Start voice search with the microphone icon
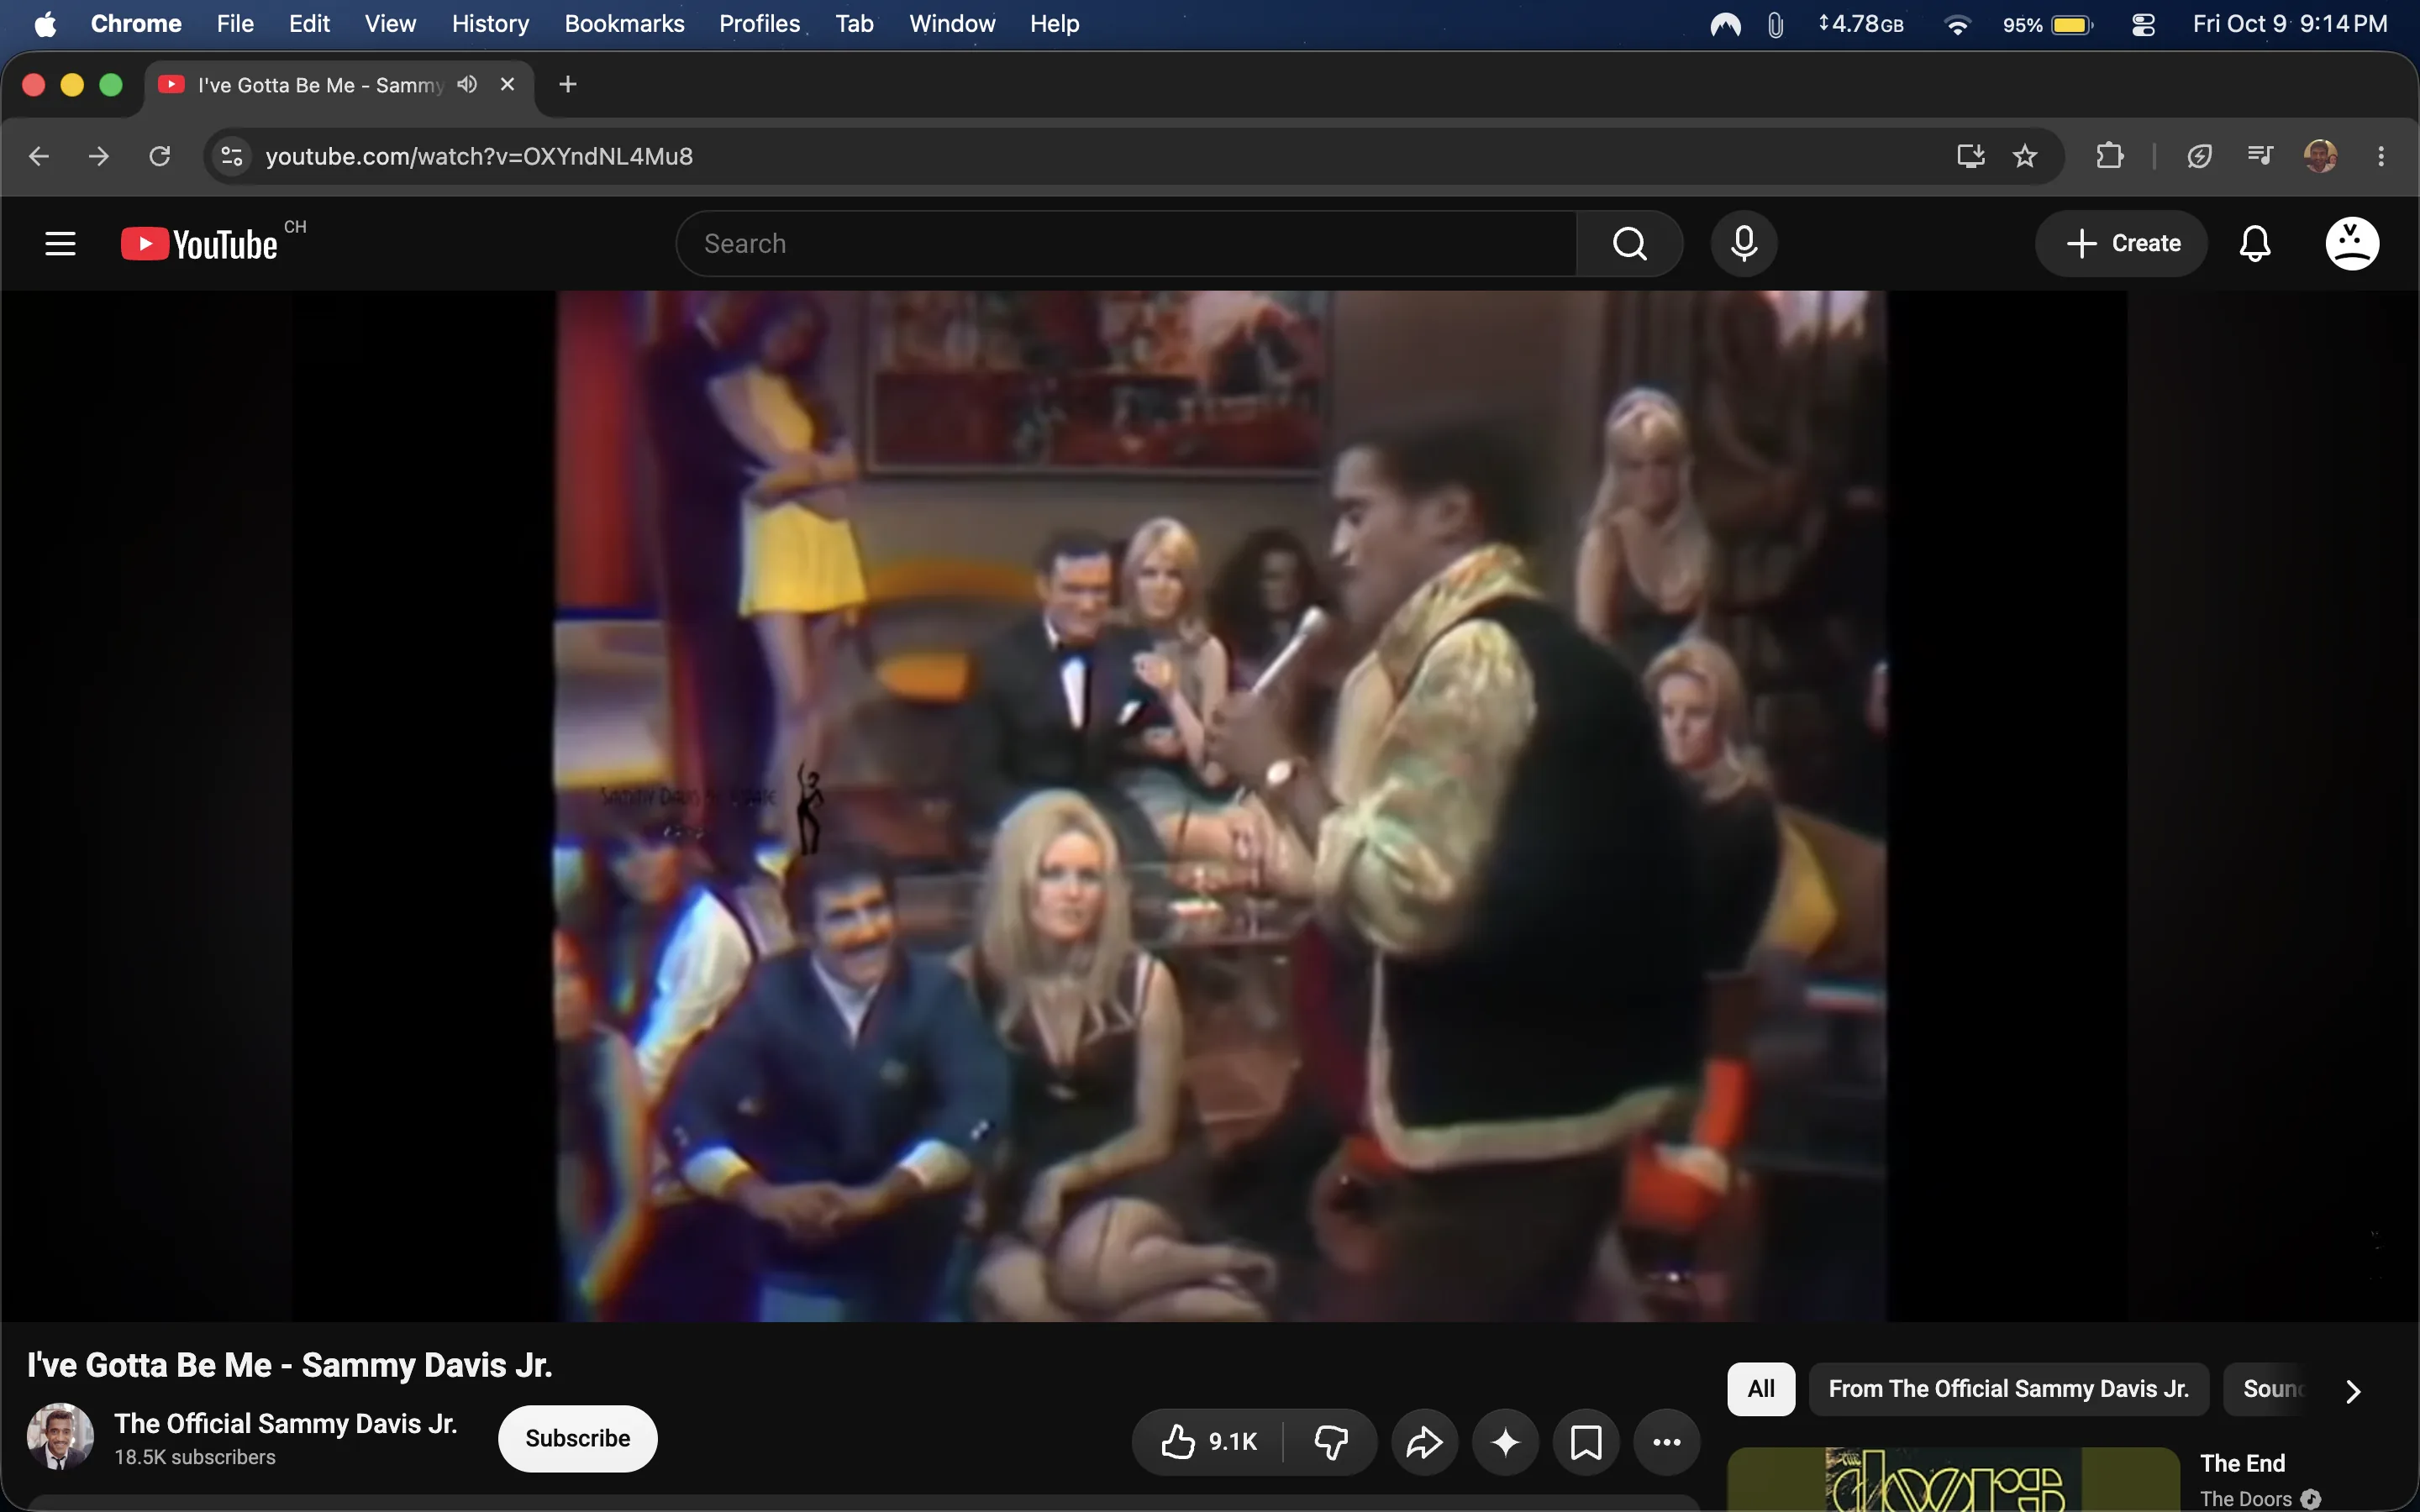Screen dimensions: 2420x1512 tap(1743, 243)
